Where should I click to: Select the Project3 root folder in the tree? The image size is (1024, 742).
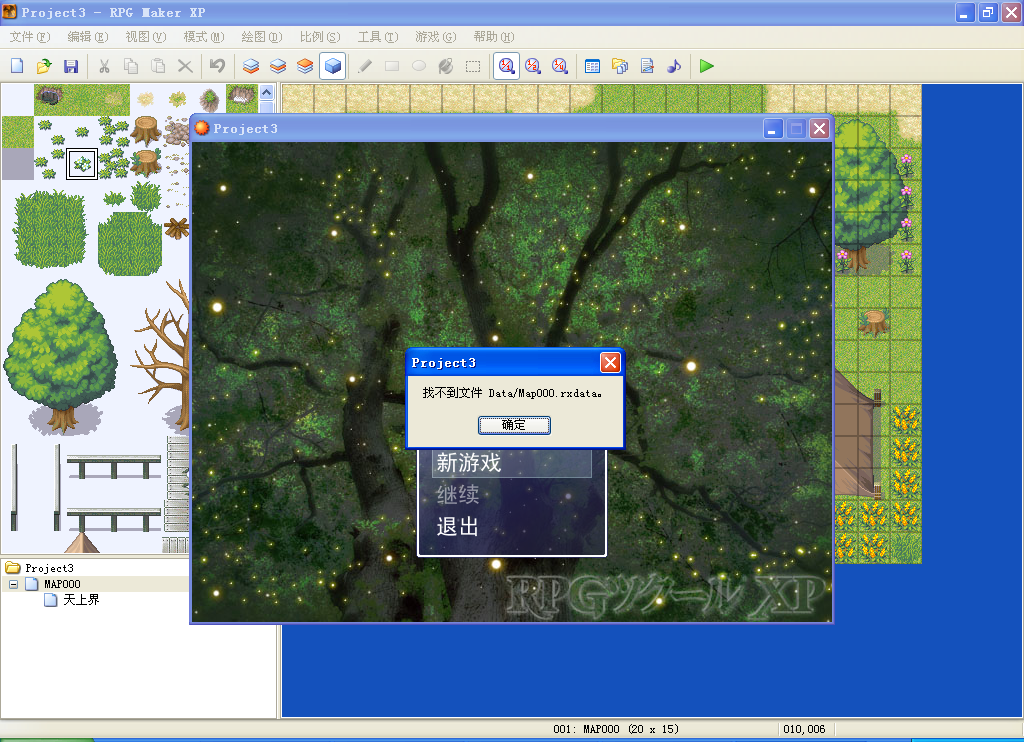(x=49, y=568)
